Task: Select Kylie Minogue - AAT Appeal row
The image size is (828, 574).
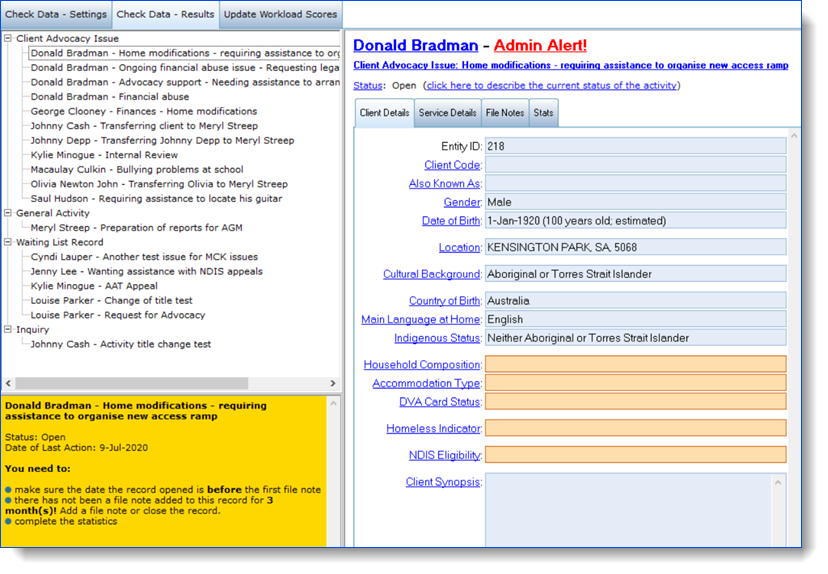Action: (x=94, y=286)
